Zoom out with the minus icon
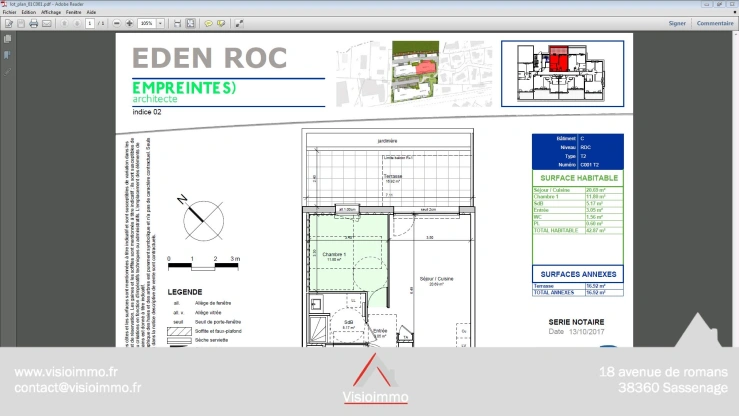Viewport: 739px width, 416px height. tap(117, 23)
